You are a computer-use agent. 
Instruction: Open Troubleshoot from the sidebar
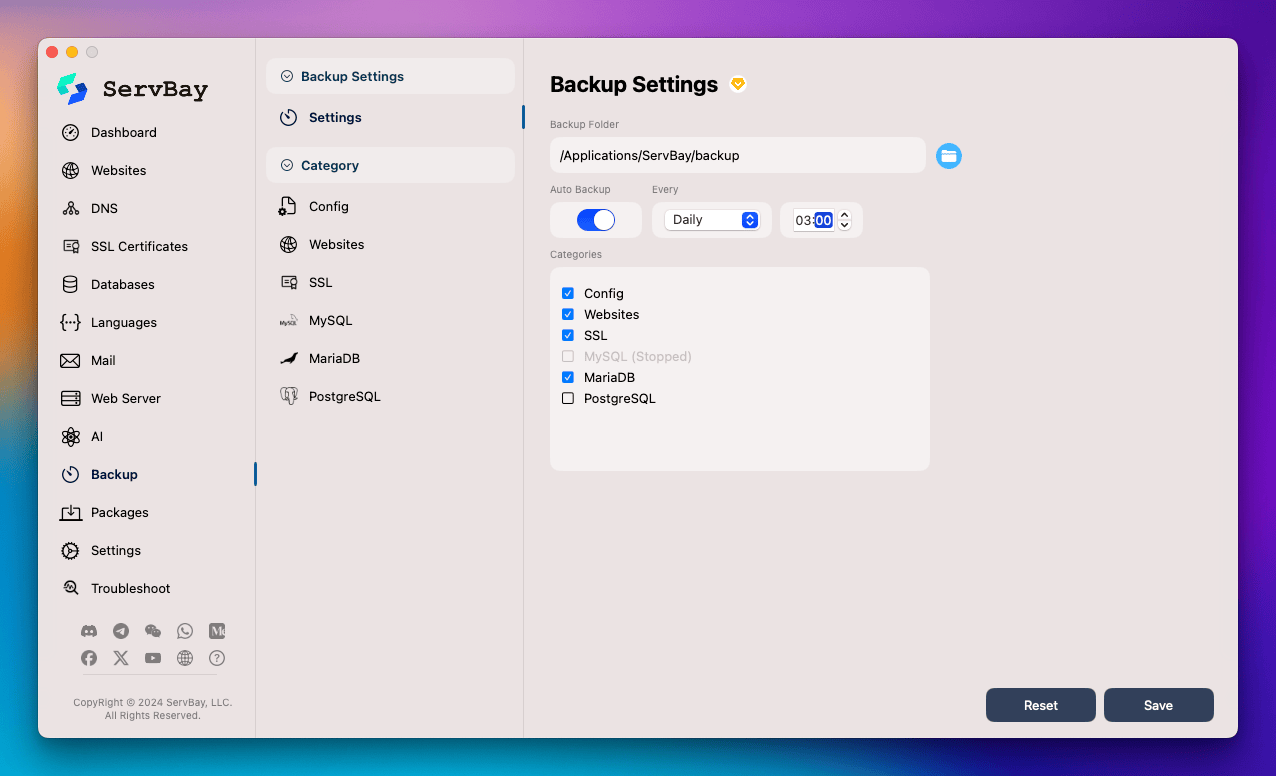pyautogui.click(x=128, y=588)
